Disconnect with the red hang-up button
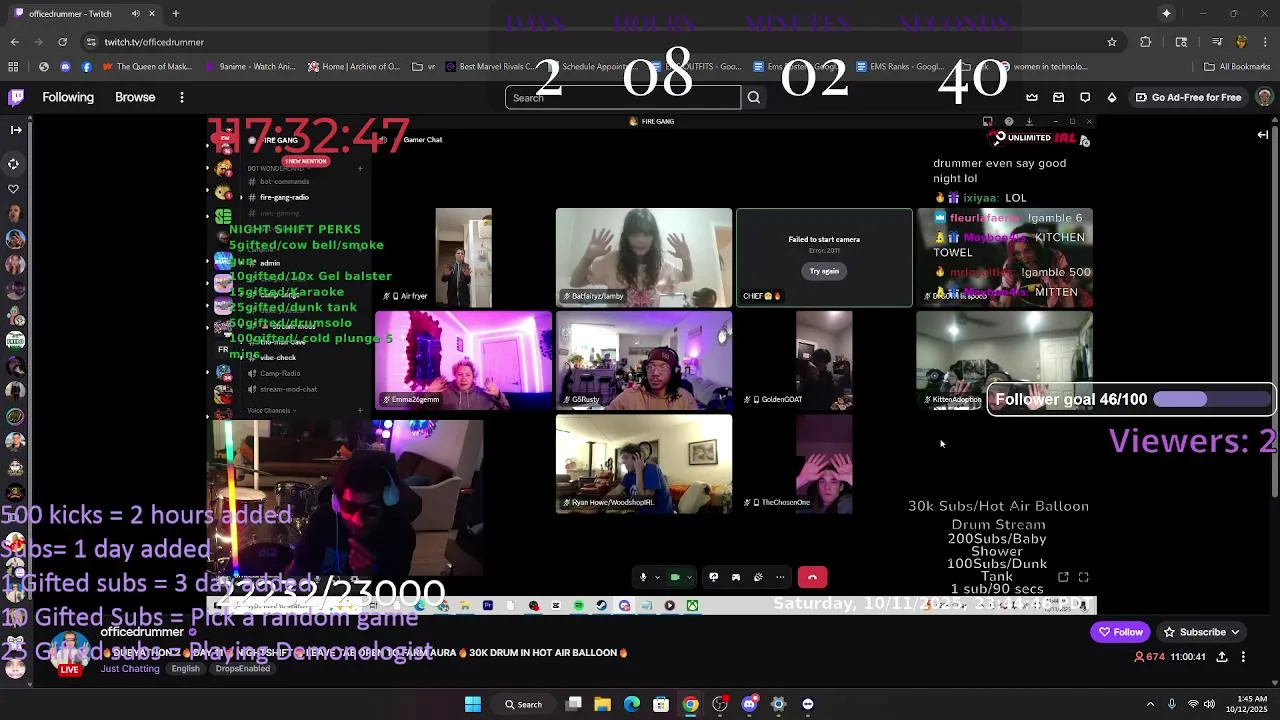1280x720 pixels. click(x=812, y=577)
